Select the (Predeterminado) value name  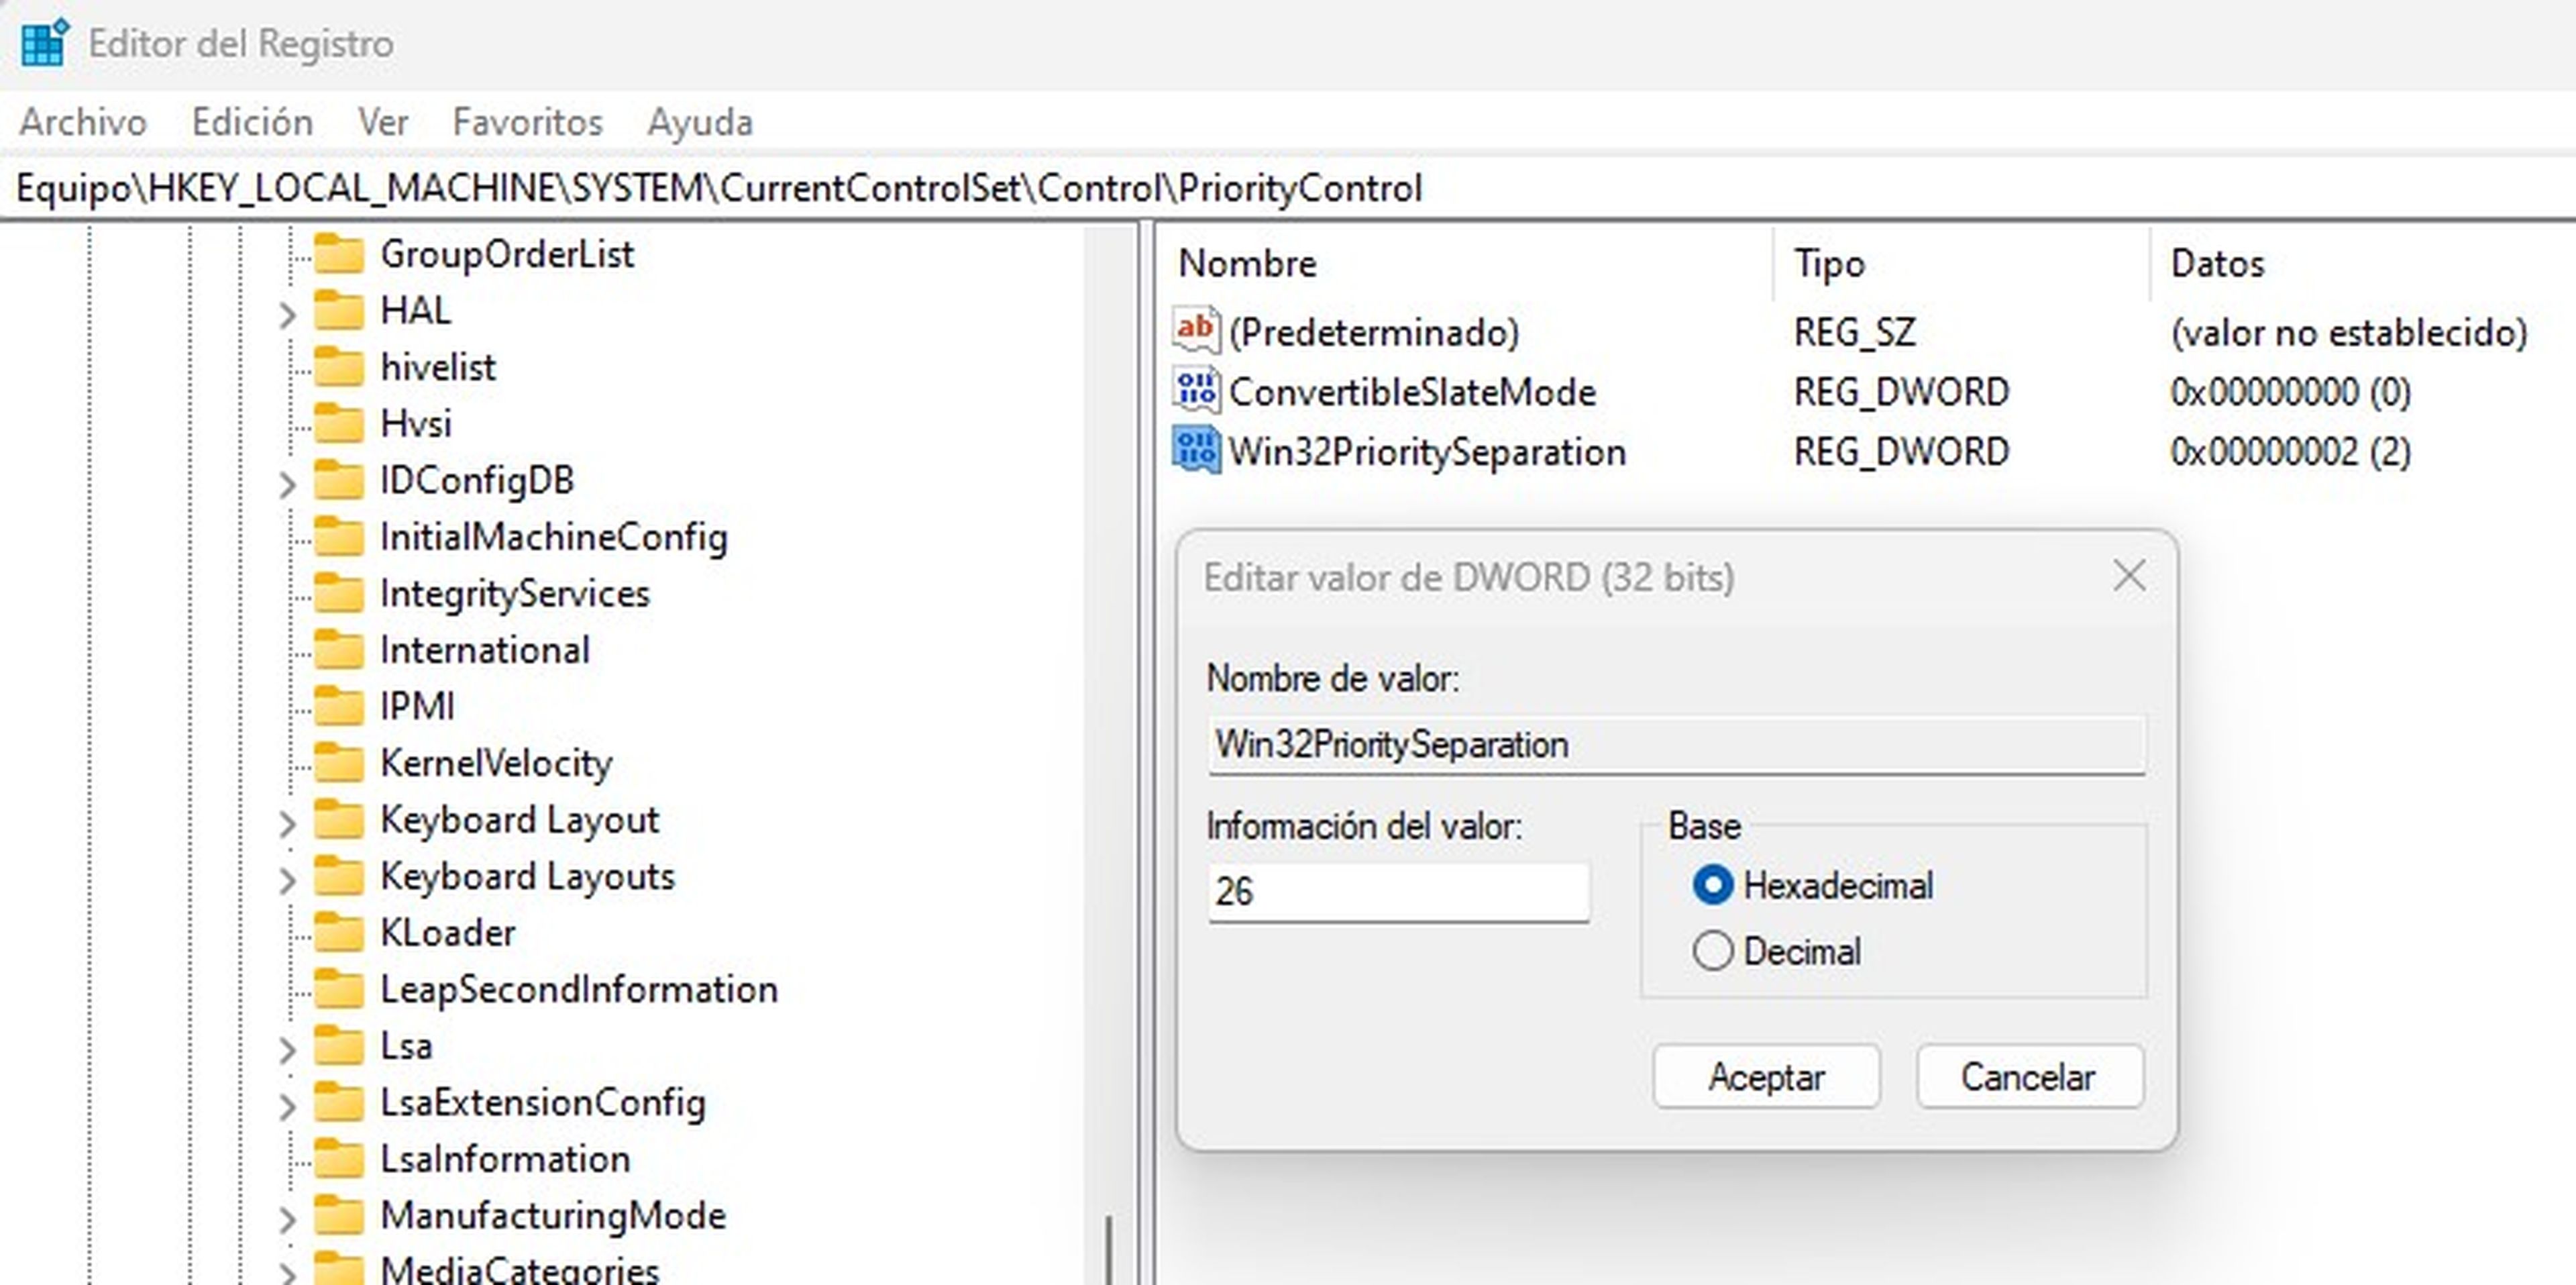pyautogui.click(x=1374, y=332)
